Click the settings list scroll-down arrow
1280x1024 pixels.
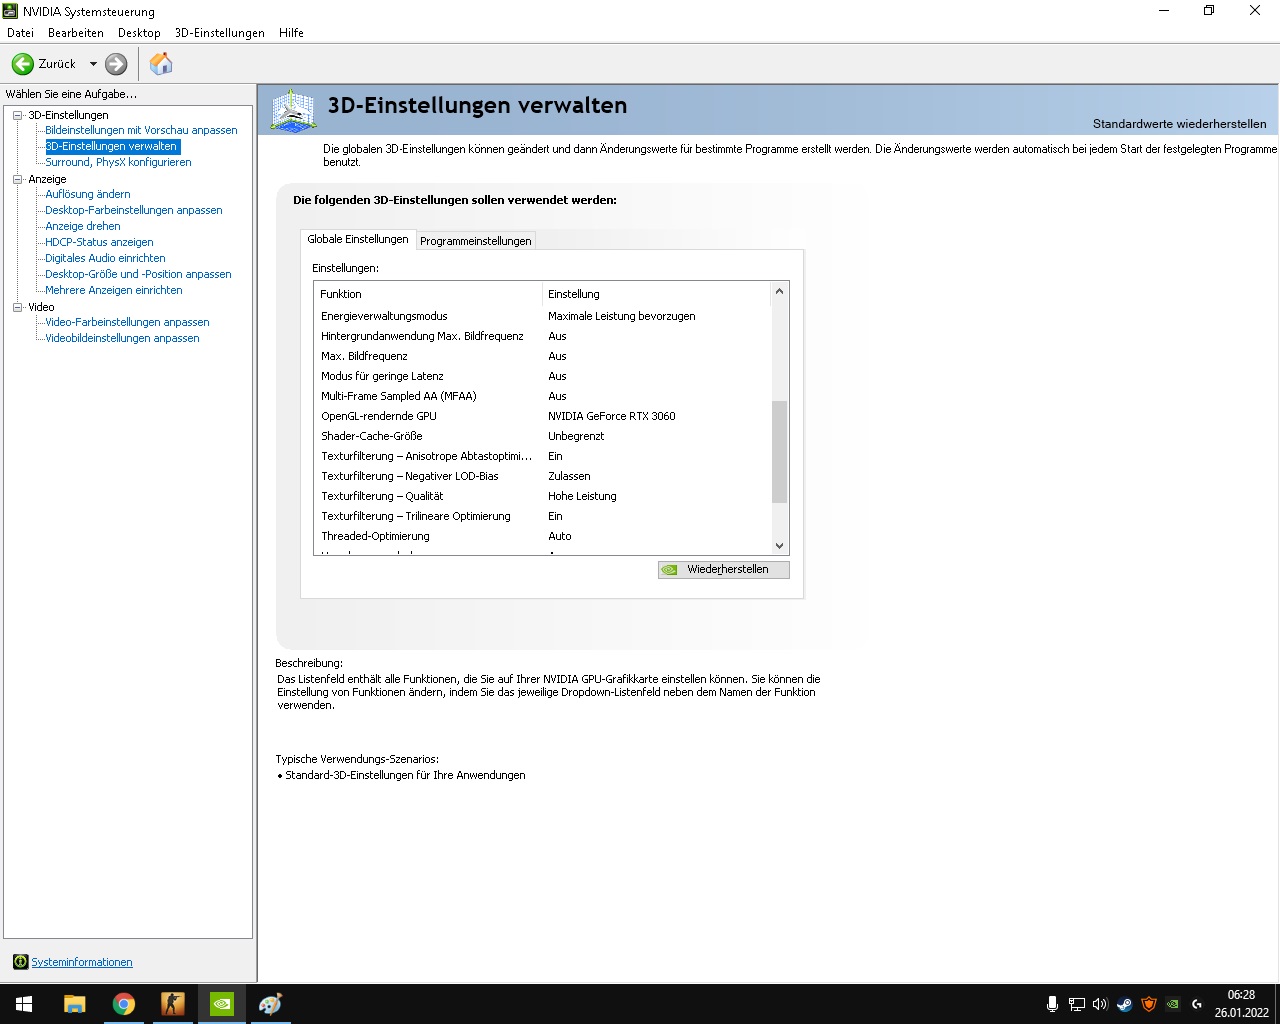[x=779, y=546]
